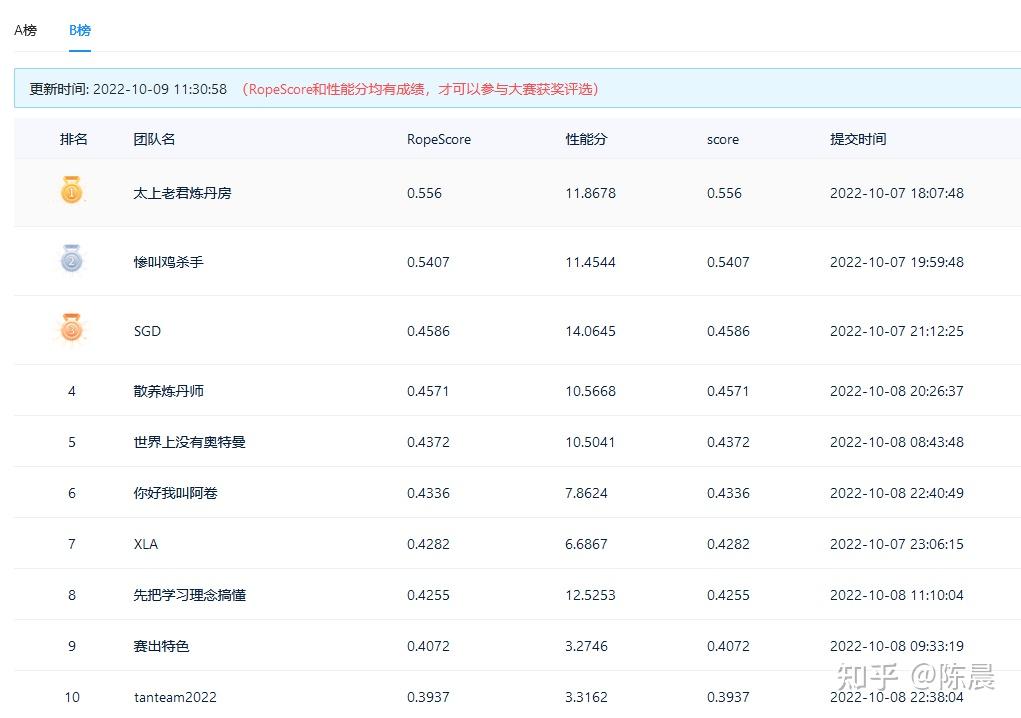Click performance score 11.4544
1021x718 pixels.
coord(591,262)
